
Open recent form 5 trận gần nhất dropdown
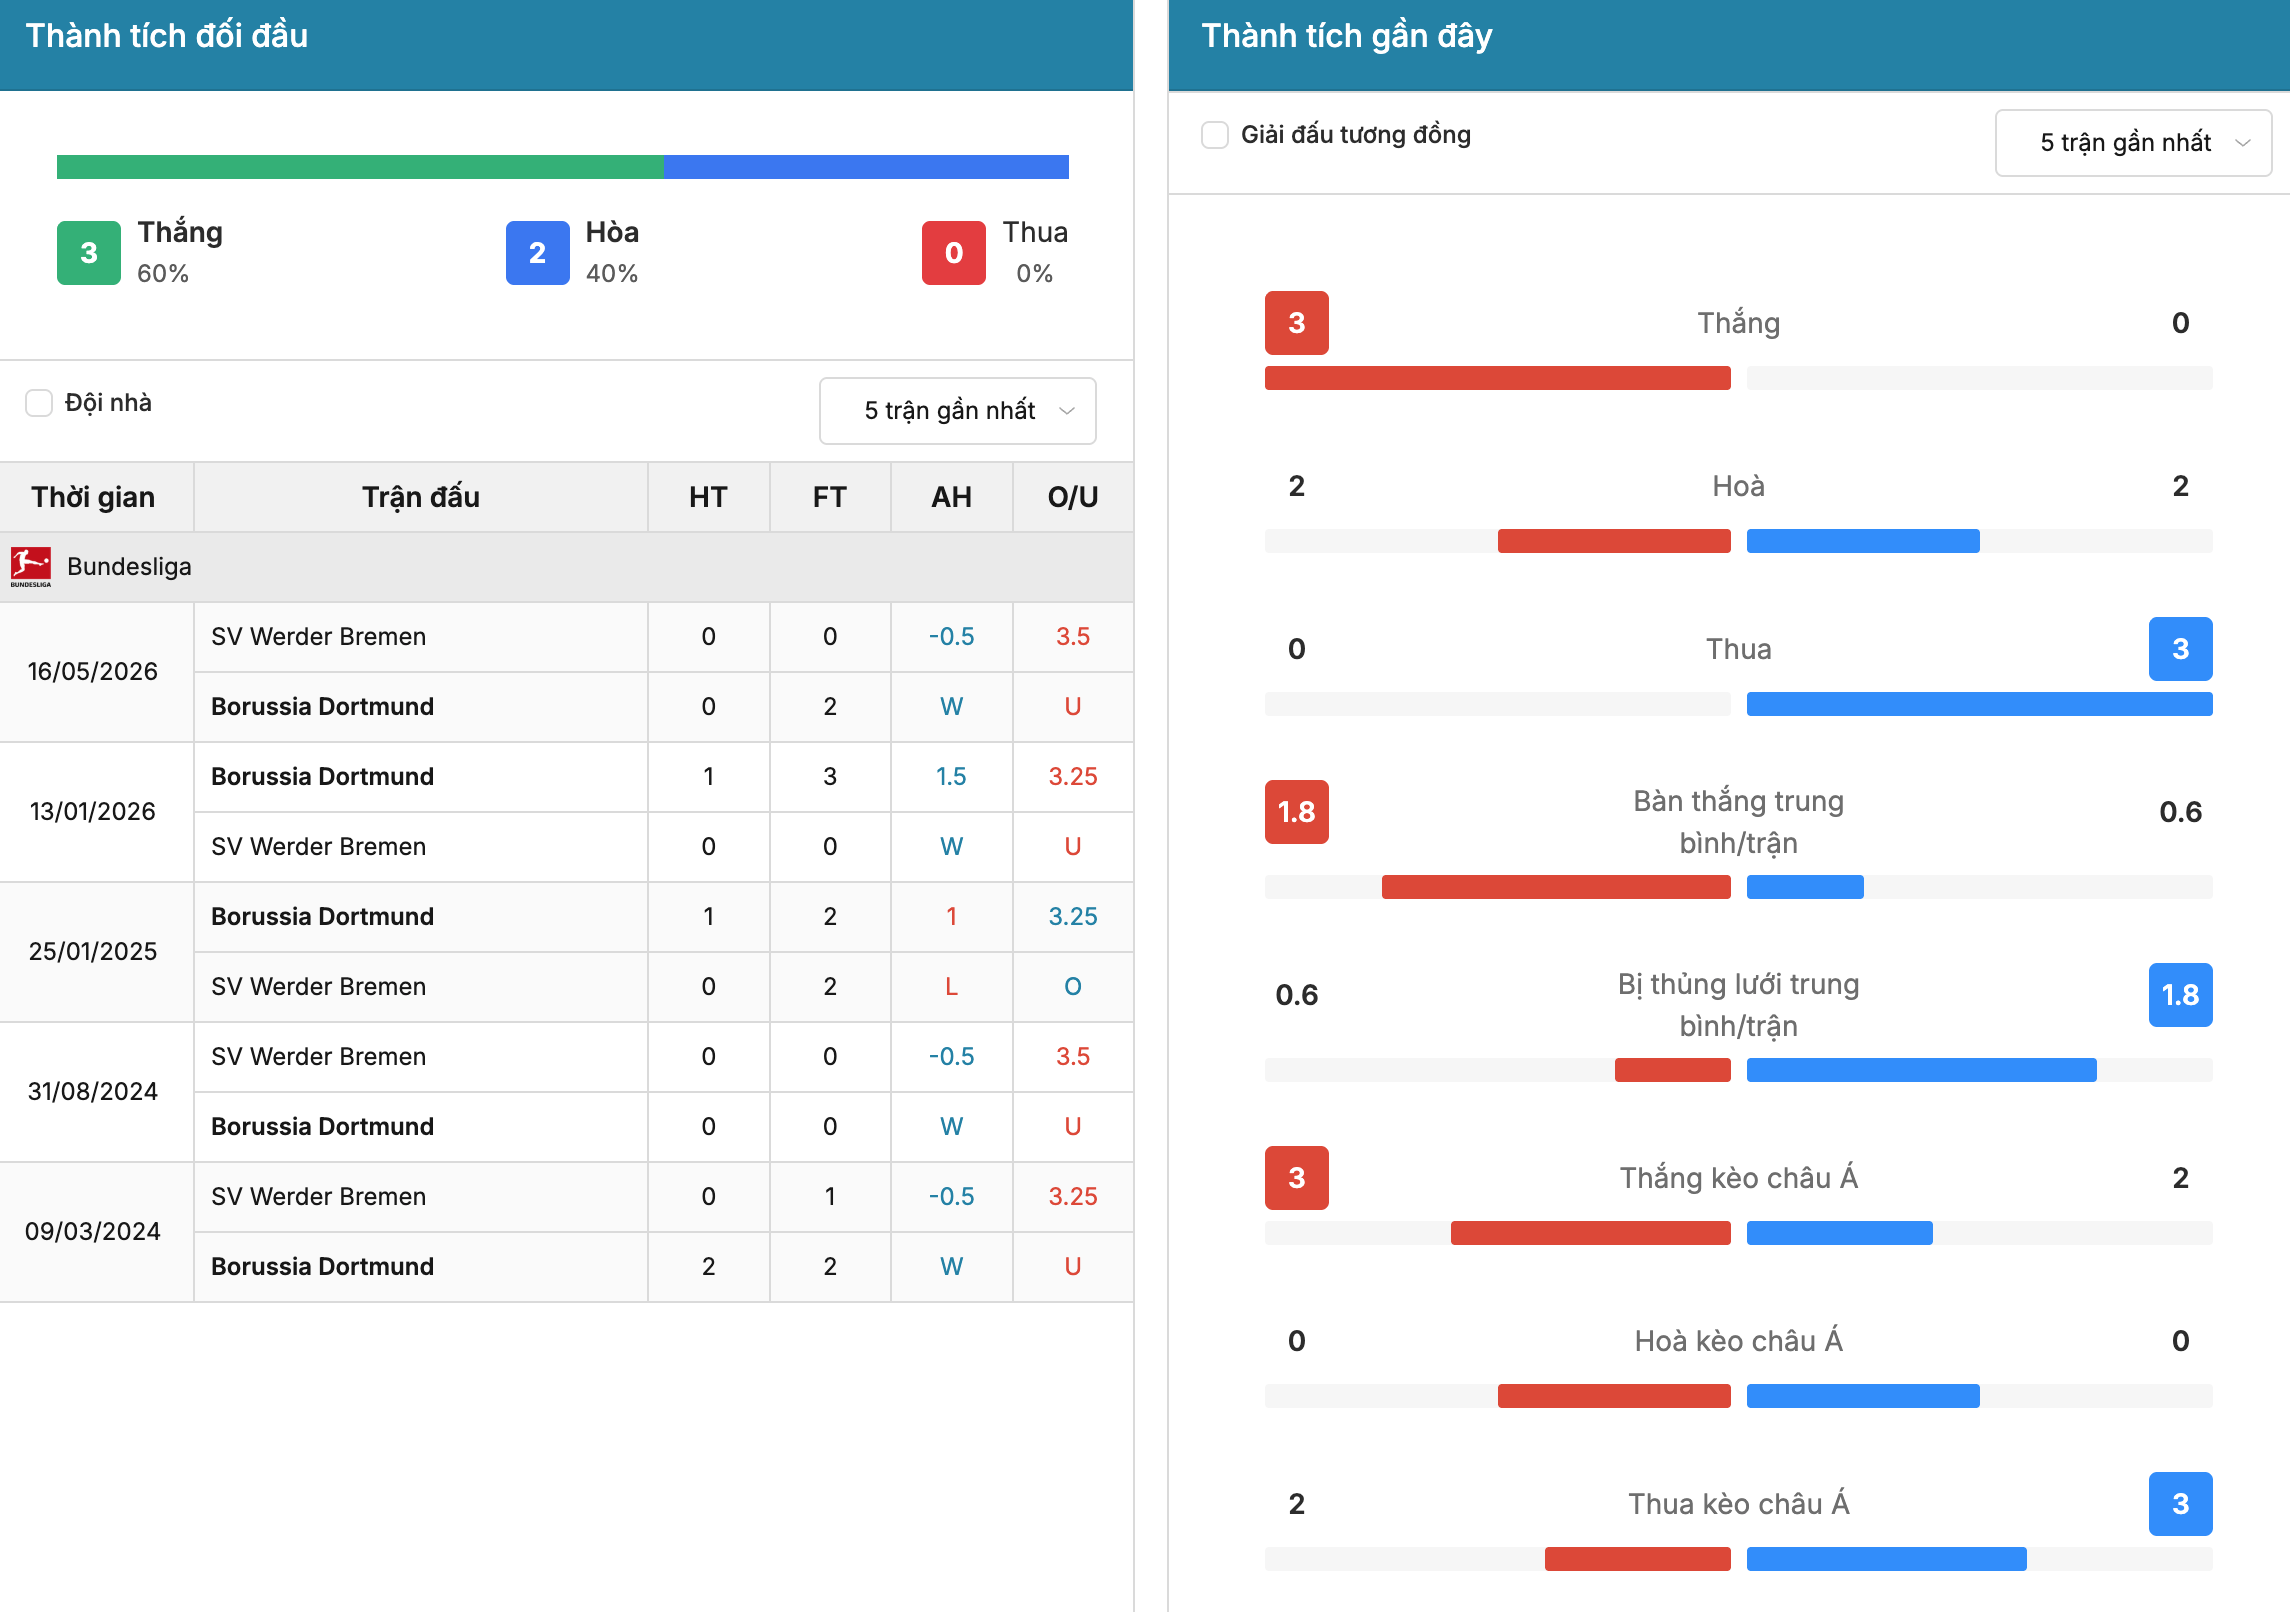point(2133,143)
